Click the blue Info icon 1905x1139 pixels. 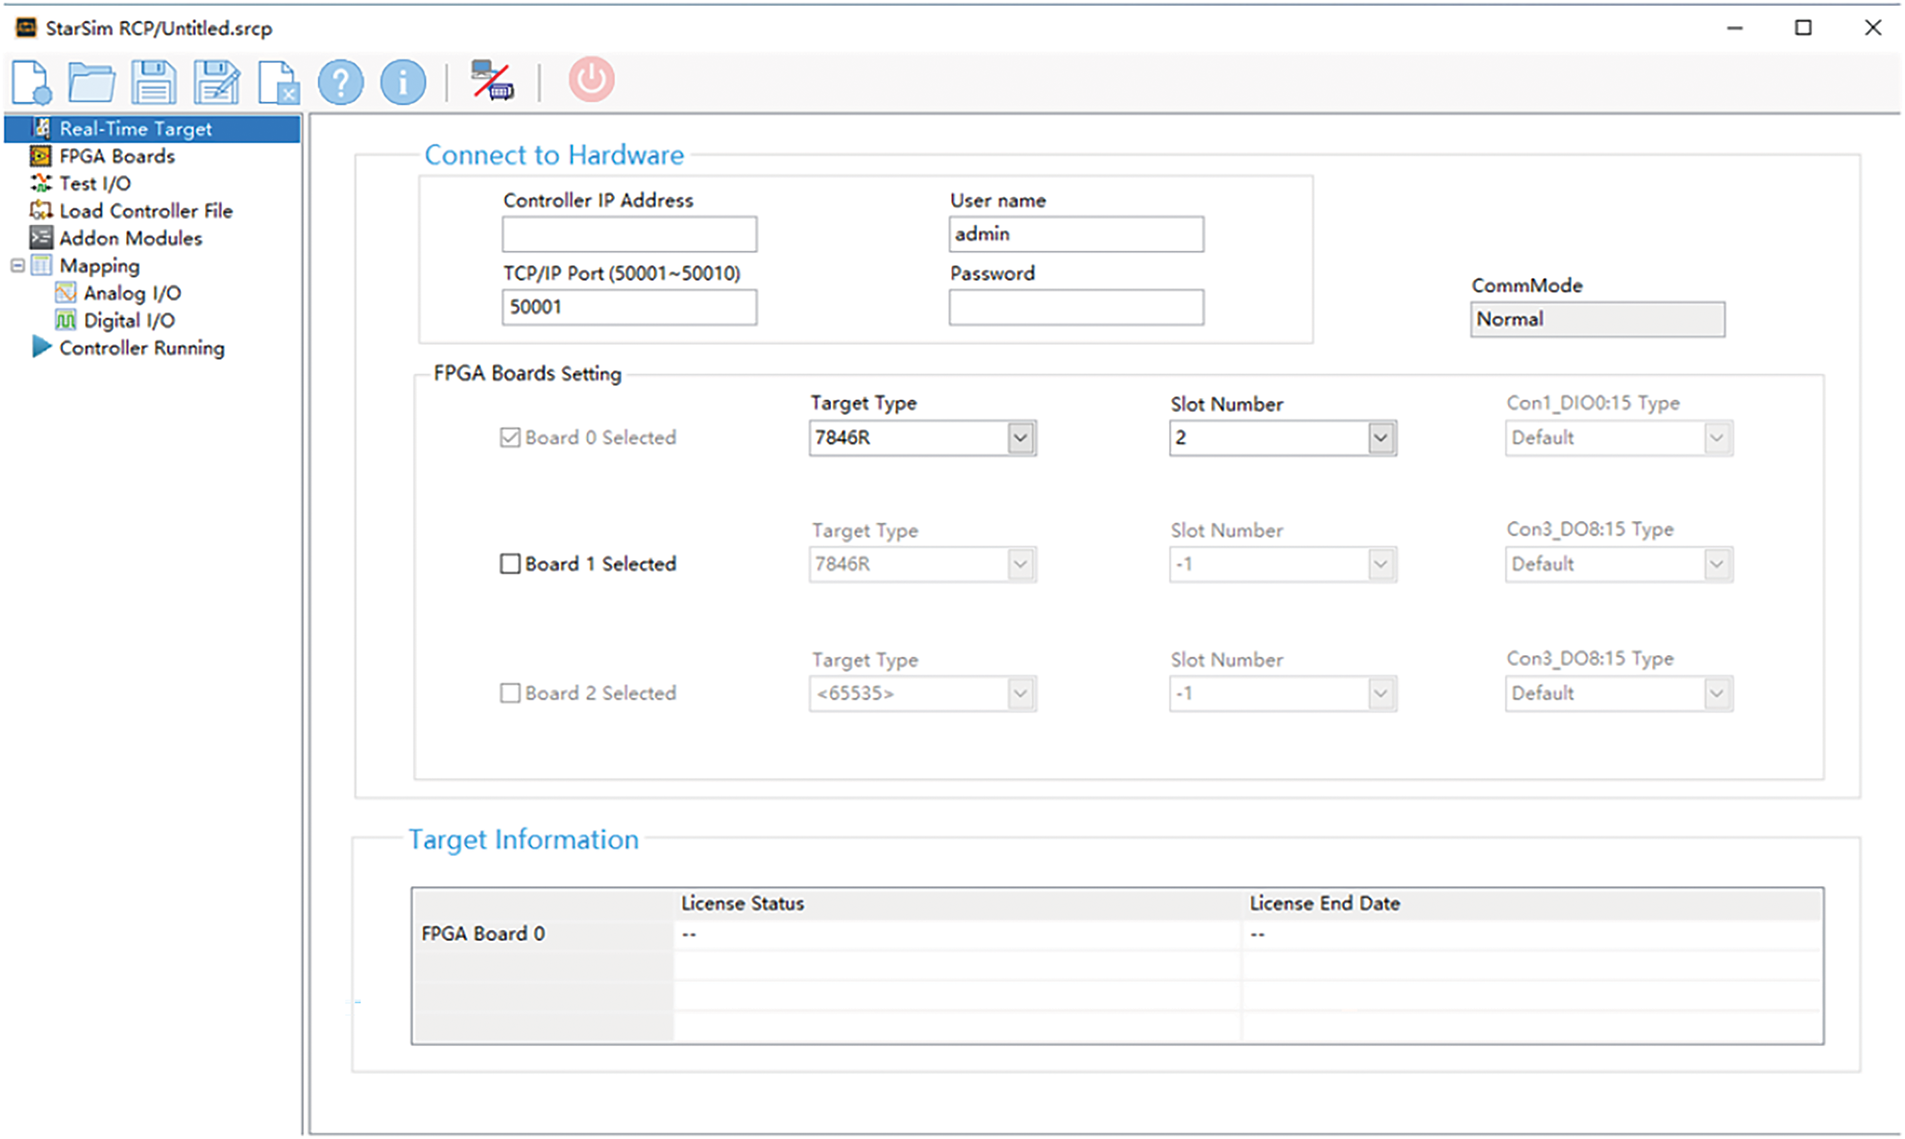(x=403, y=82)
